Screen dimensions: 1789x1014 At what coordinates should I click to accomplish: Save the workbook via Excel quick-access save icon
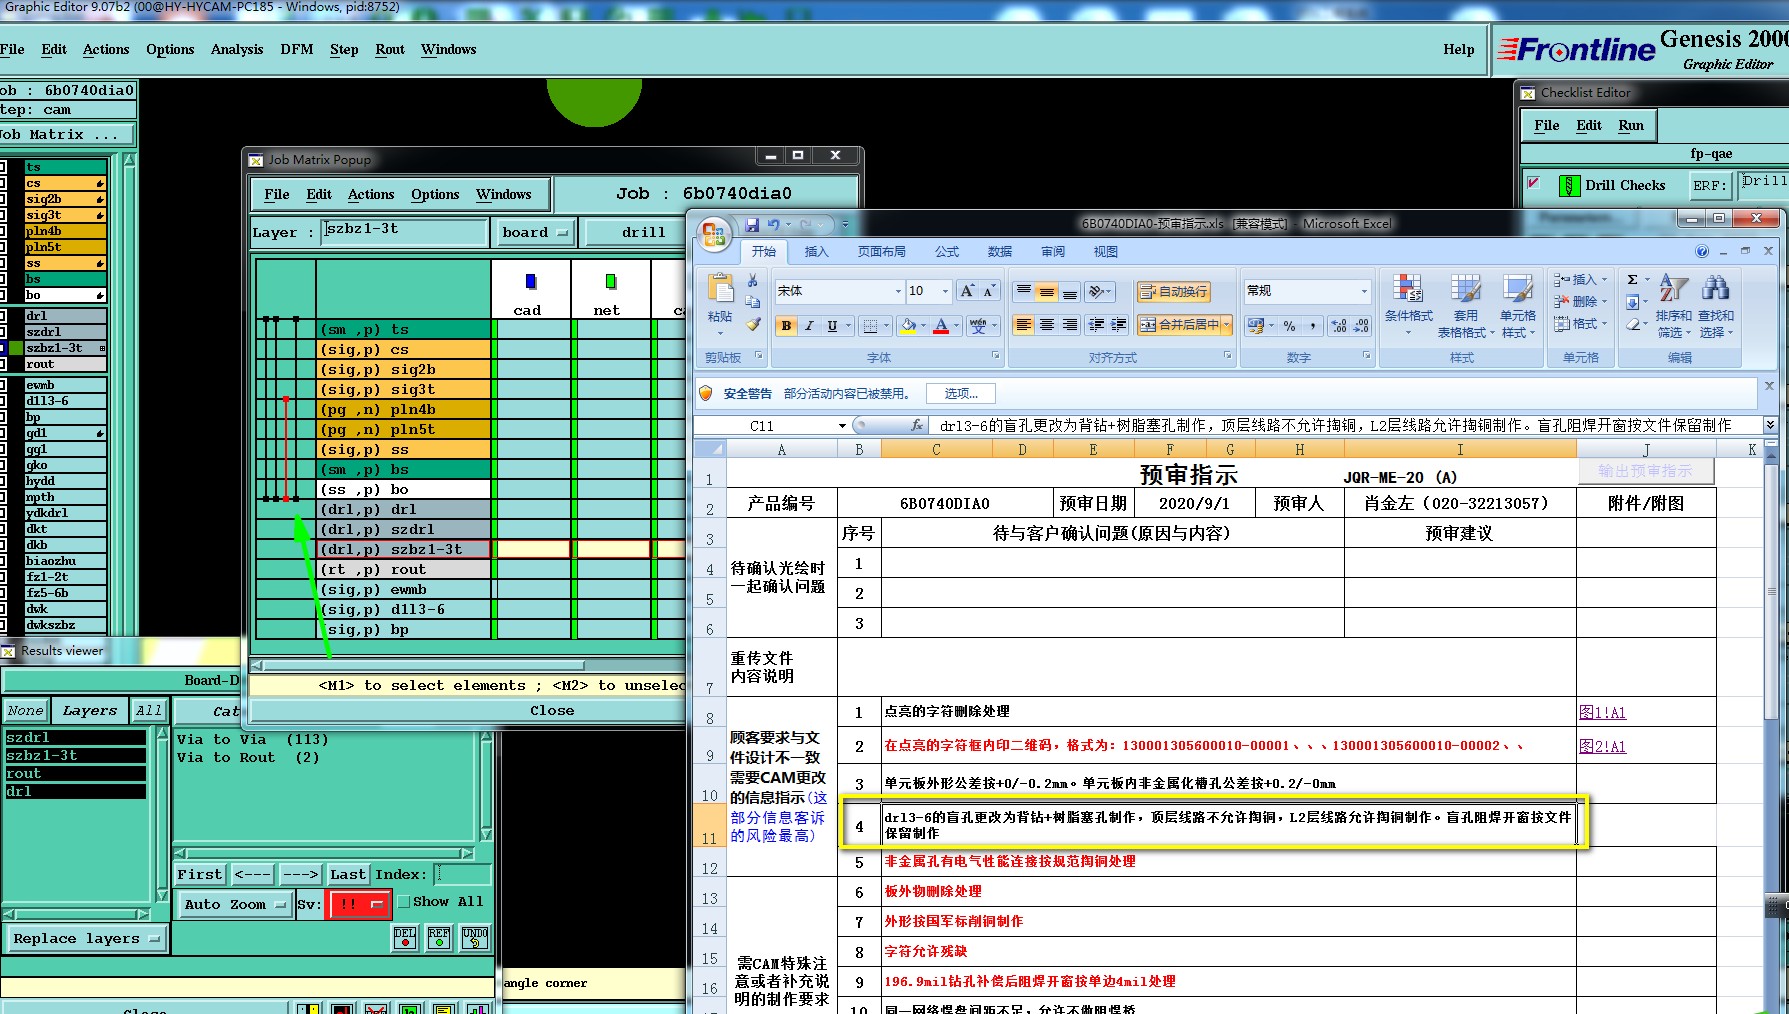[x=752, y=225]
